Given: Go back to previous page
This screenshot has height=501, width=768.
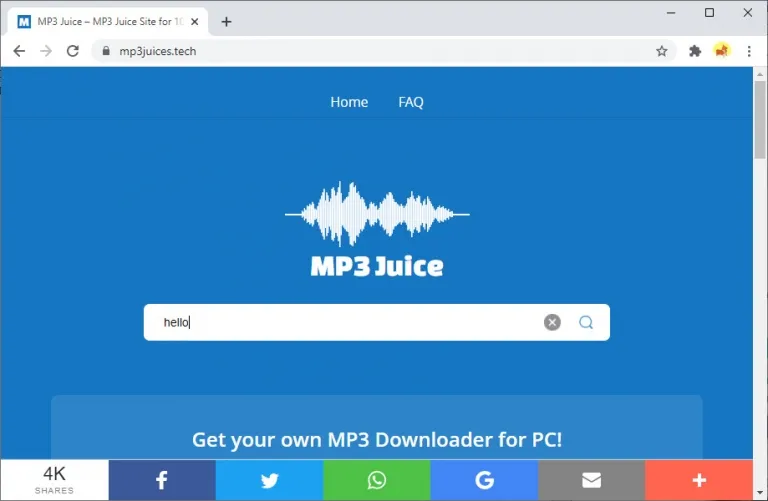Looking at the screenshot, I should [19, 51].
